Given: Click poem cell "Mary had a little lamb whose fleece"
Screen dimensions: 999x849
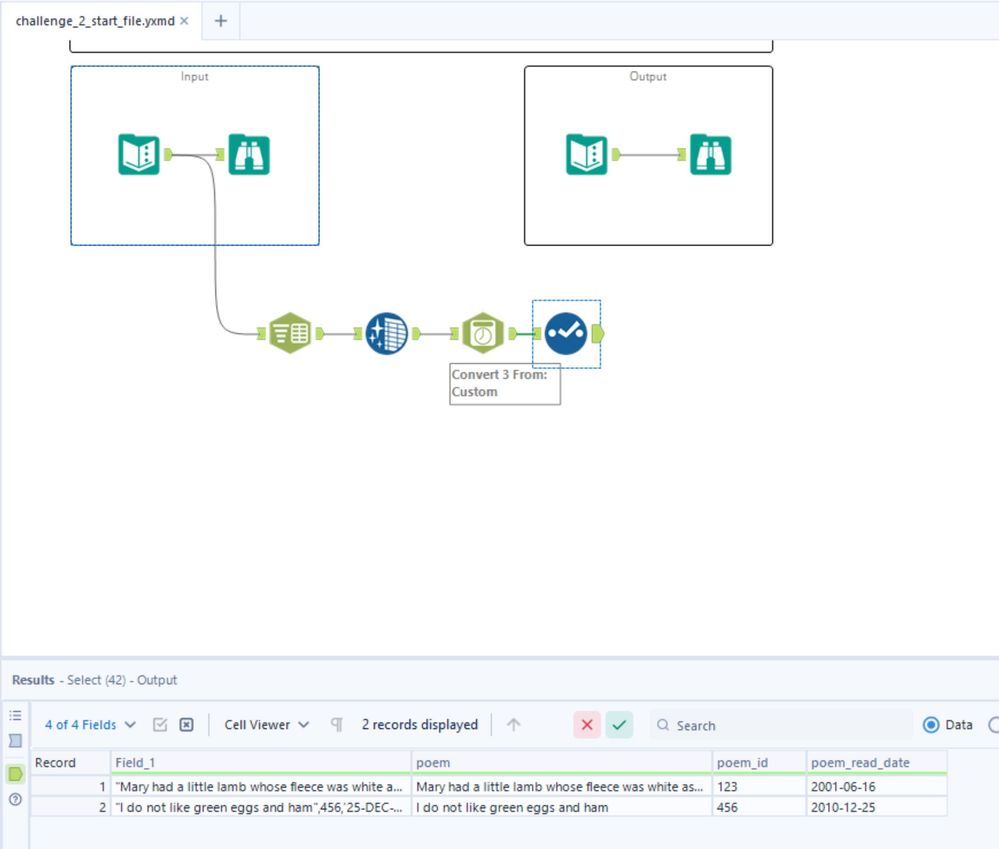Looking at the screenshot, I should click(561, 787).
